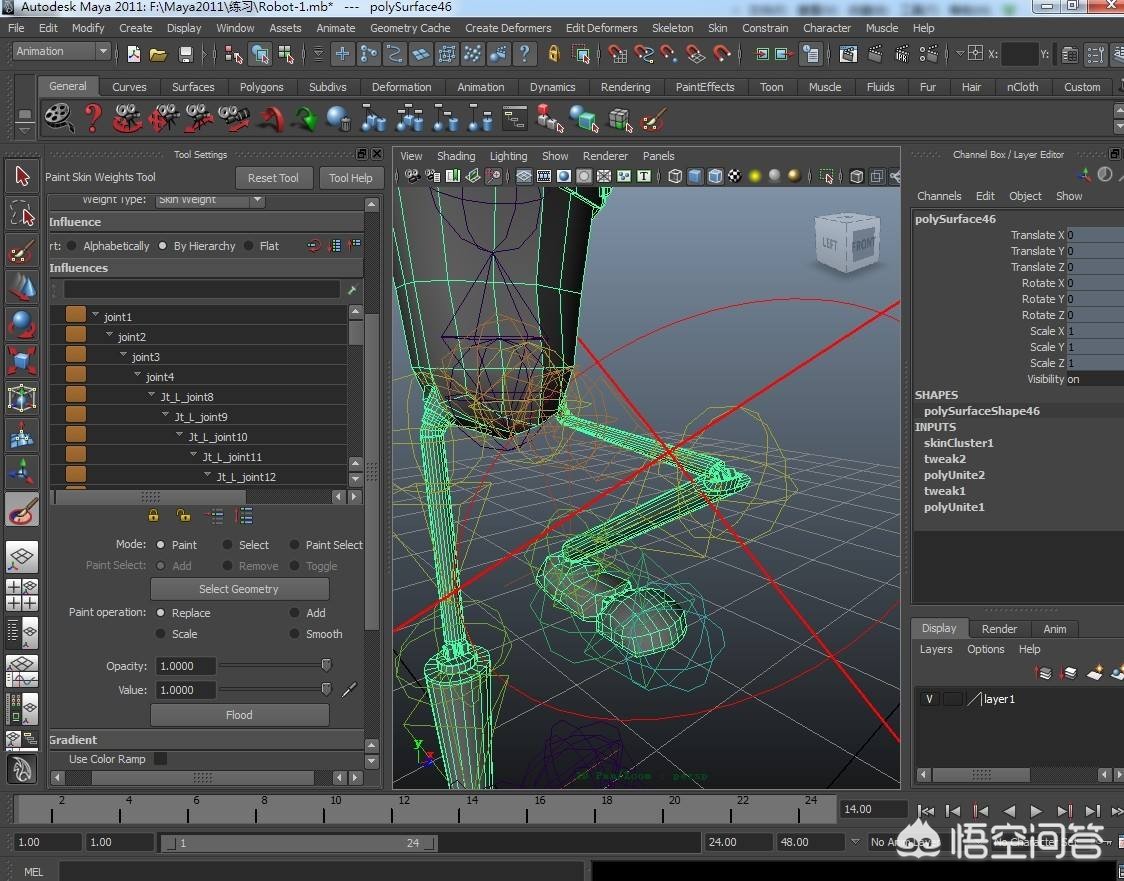Pick the Move tool cone icon

pos(22,287)
